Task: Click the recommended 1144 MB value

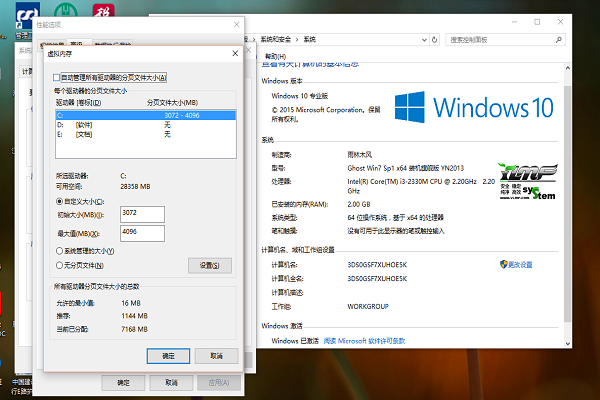Action: pos(134,316)
